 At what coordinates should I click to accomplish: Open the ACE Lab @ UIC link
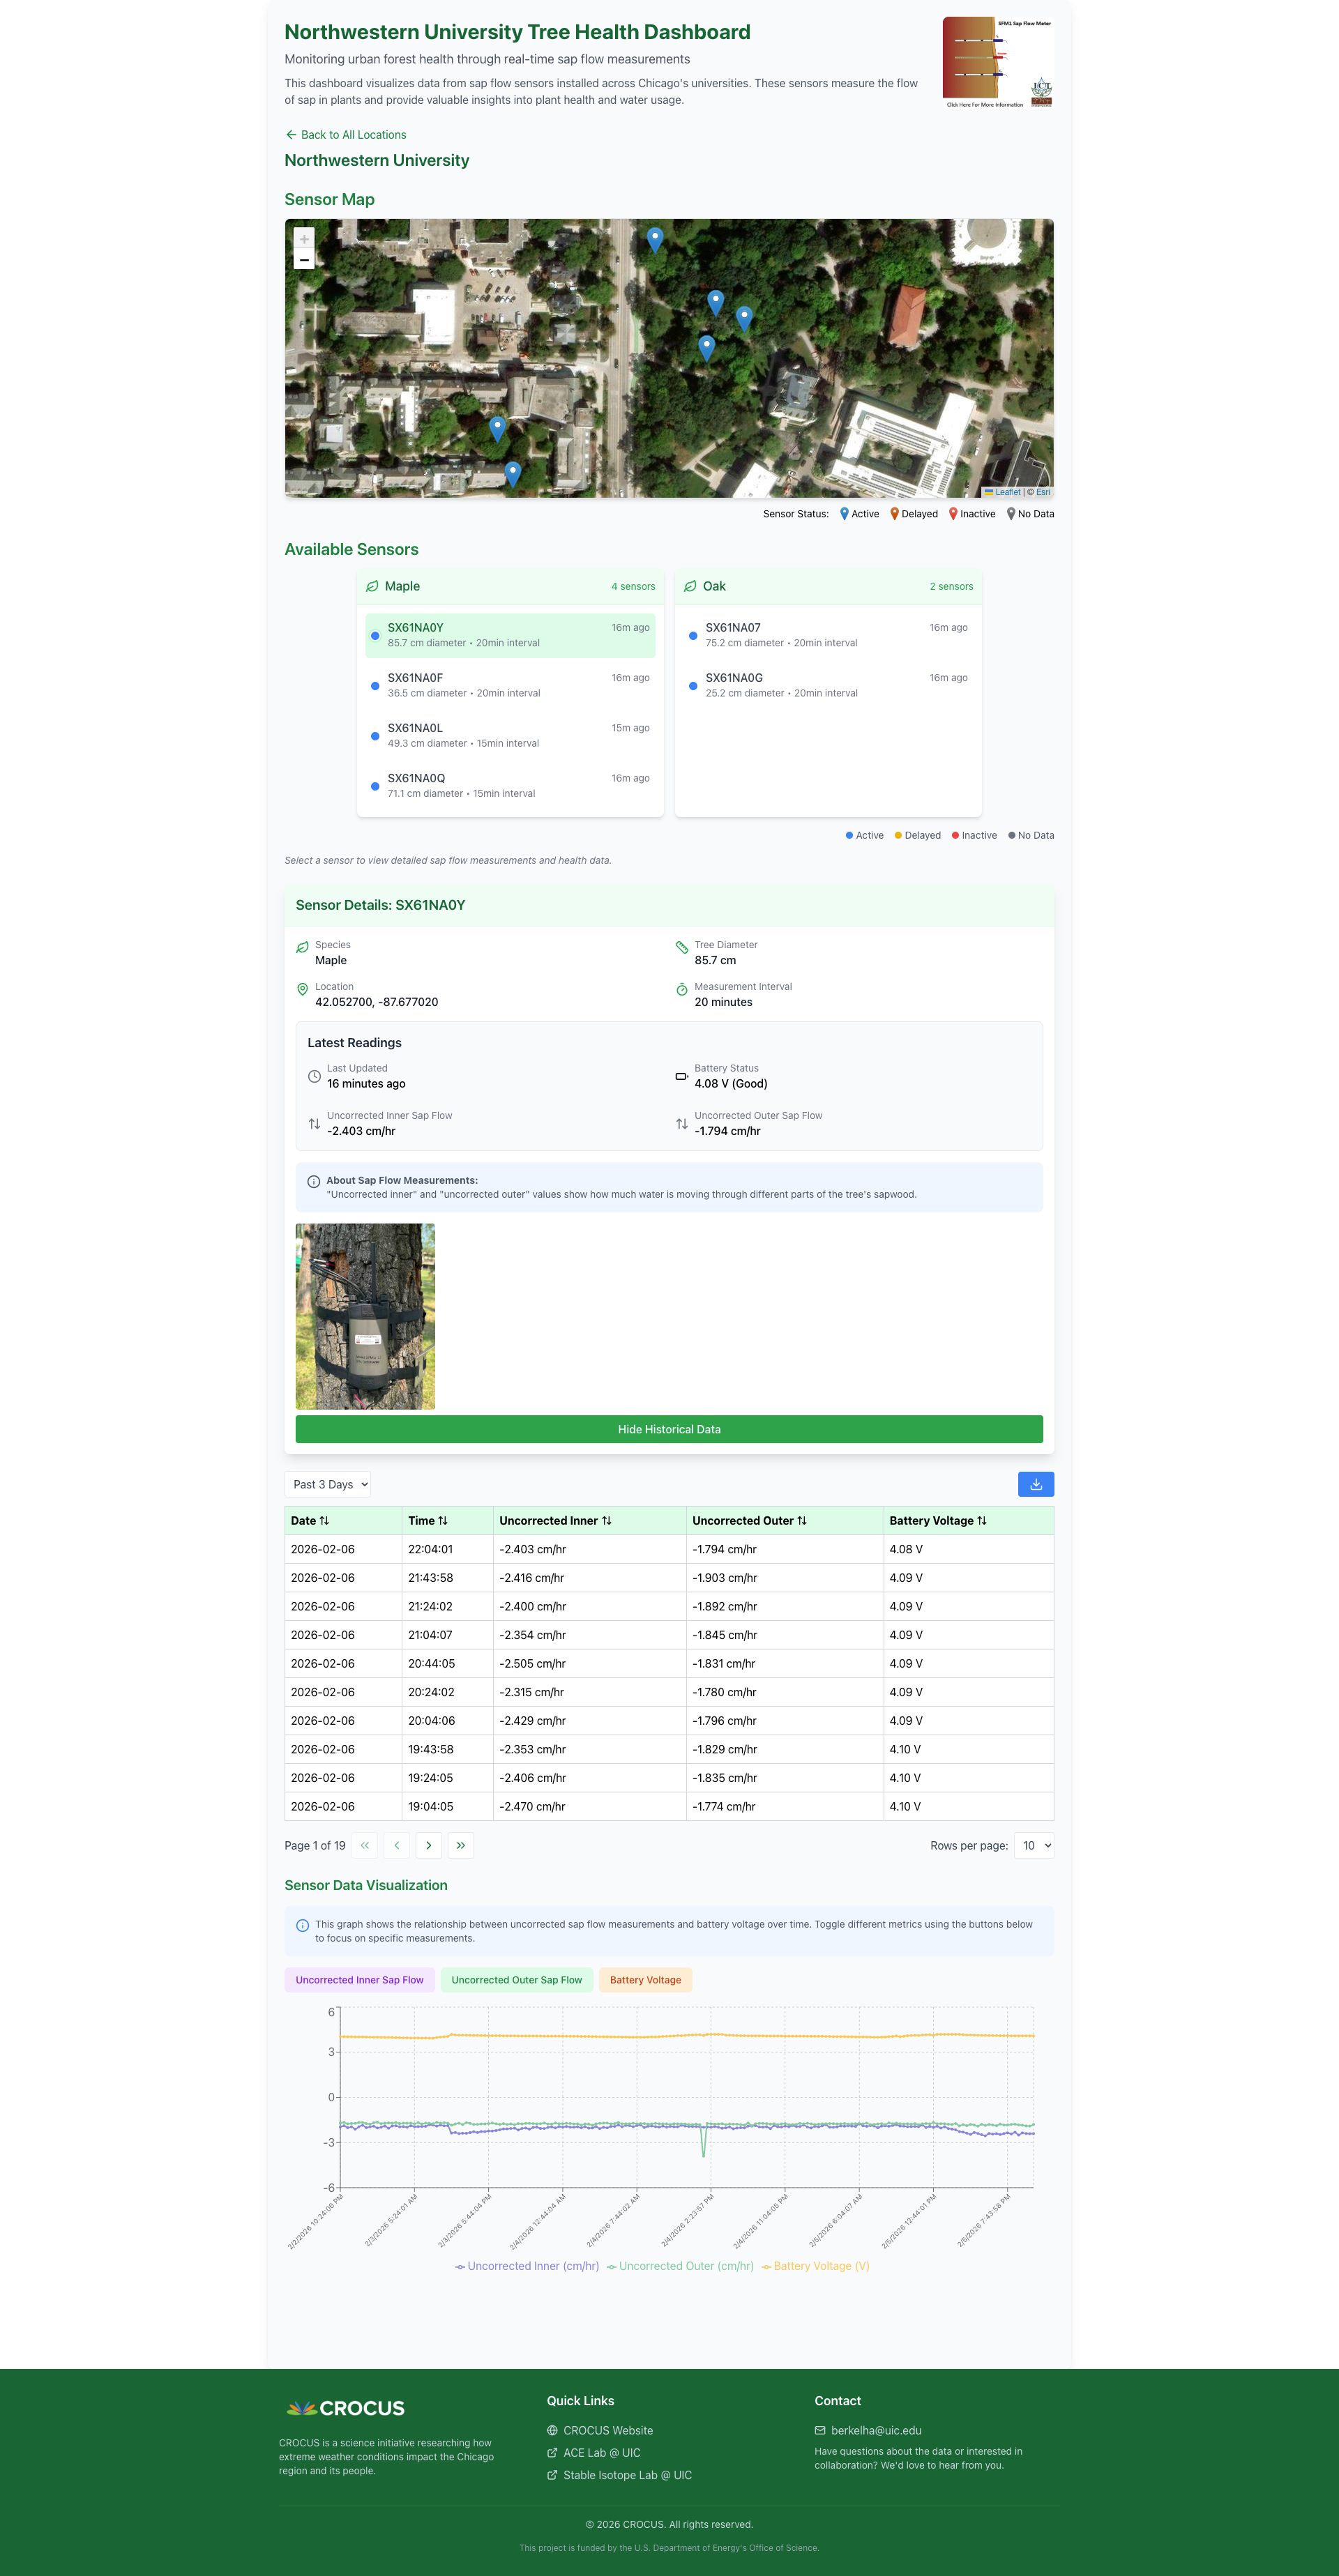pos(601,2453)
